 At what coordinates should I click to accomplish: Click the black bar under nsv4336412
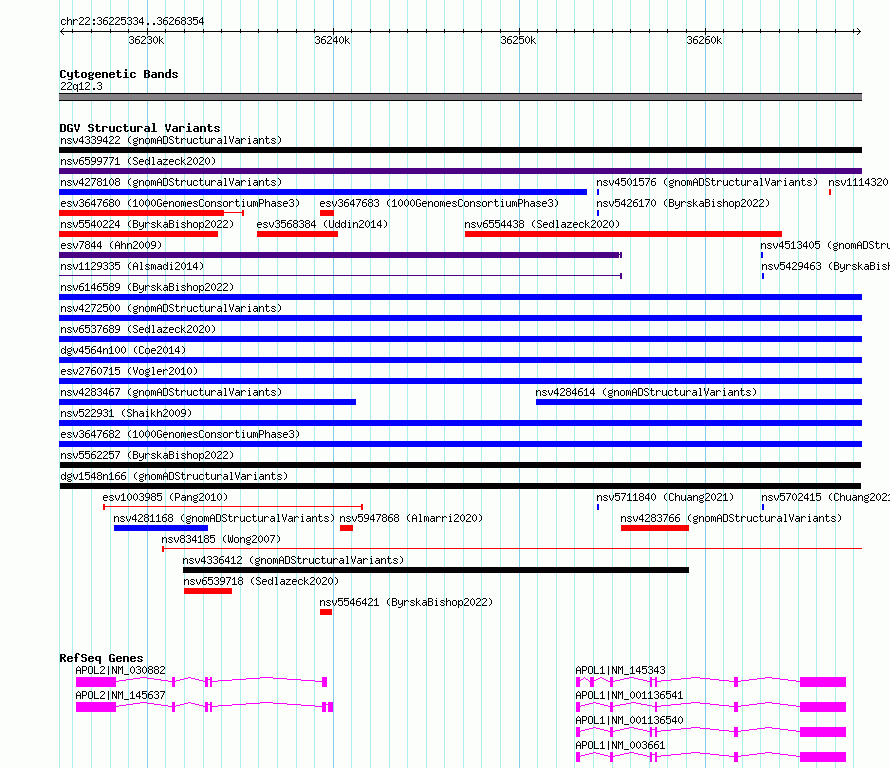tap(436, 570)
